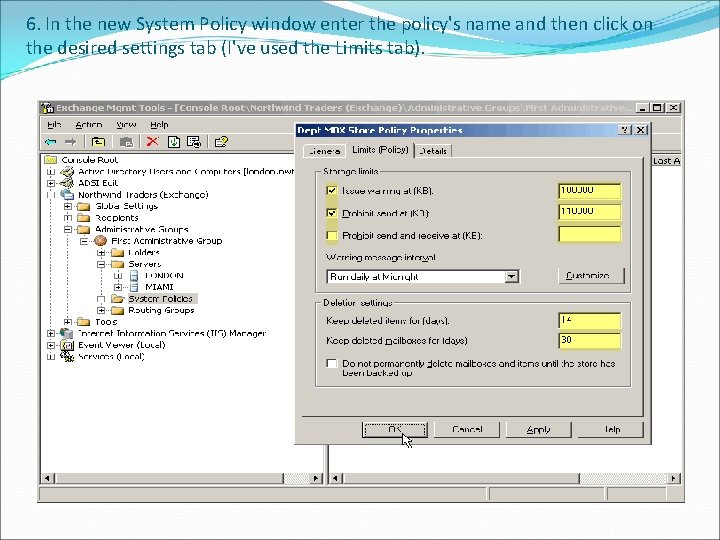
Task: Expand the Routing Groups node
Action: click(101, 310)
